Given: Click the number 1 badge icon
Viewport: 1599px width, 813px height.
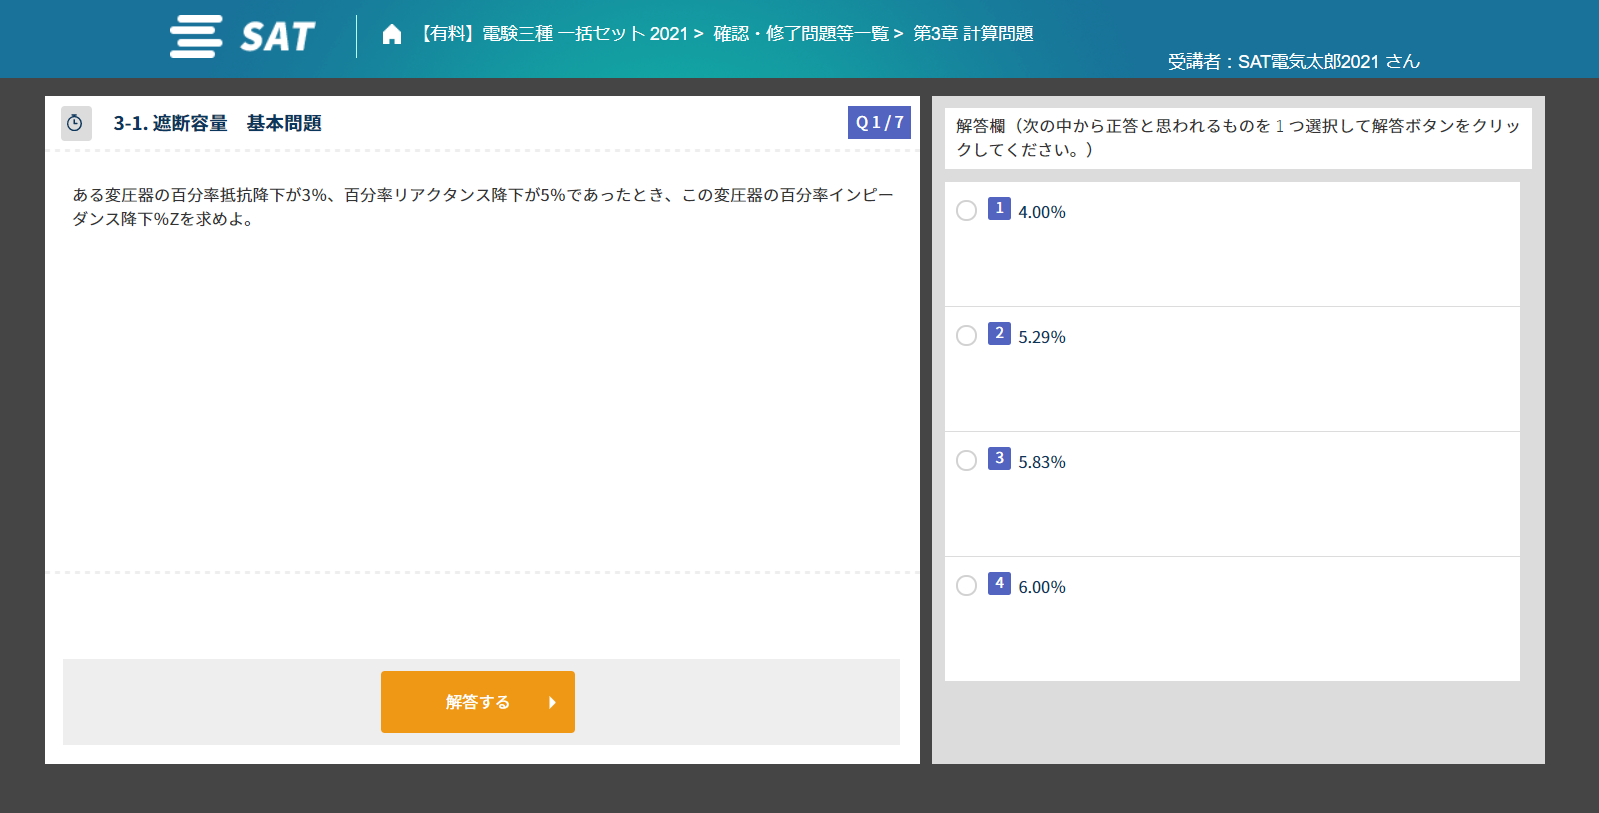Looking at the screenshot, I should pyautogui.click(x=999, y=208).
